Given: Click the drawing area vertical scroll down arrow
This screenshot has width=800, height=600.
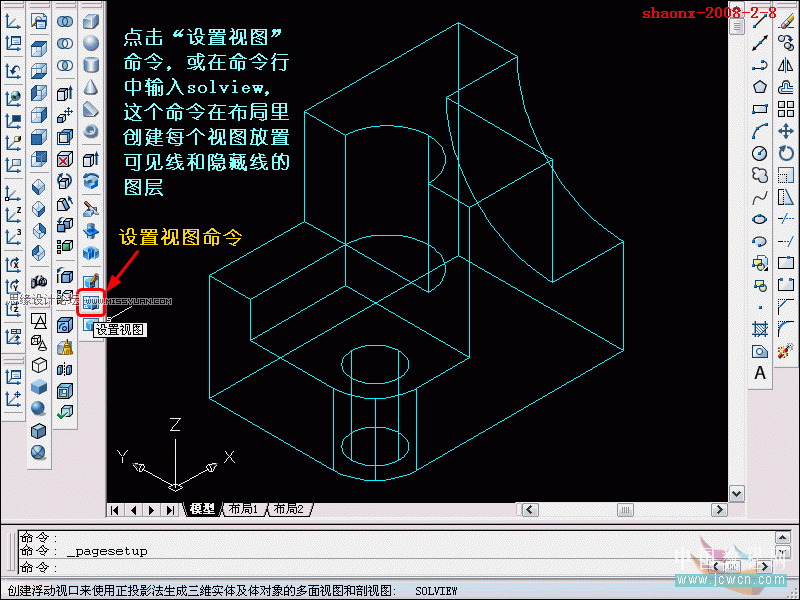Looking at the screenshot, I should click(x=737, y=493).
